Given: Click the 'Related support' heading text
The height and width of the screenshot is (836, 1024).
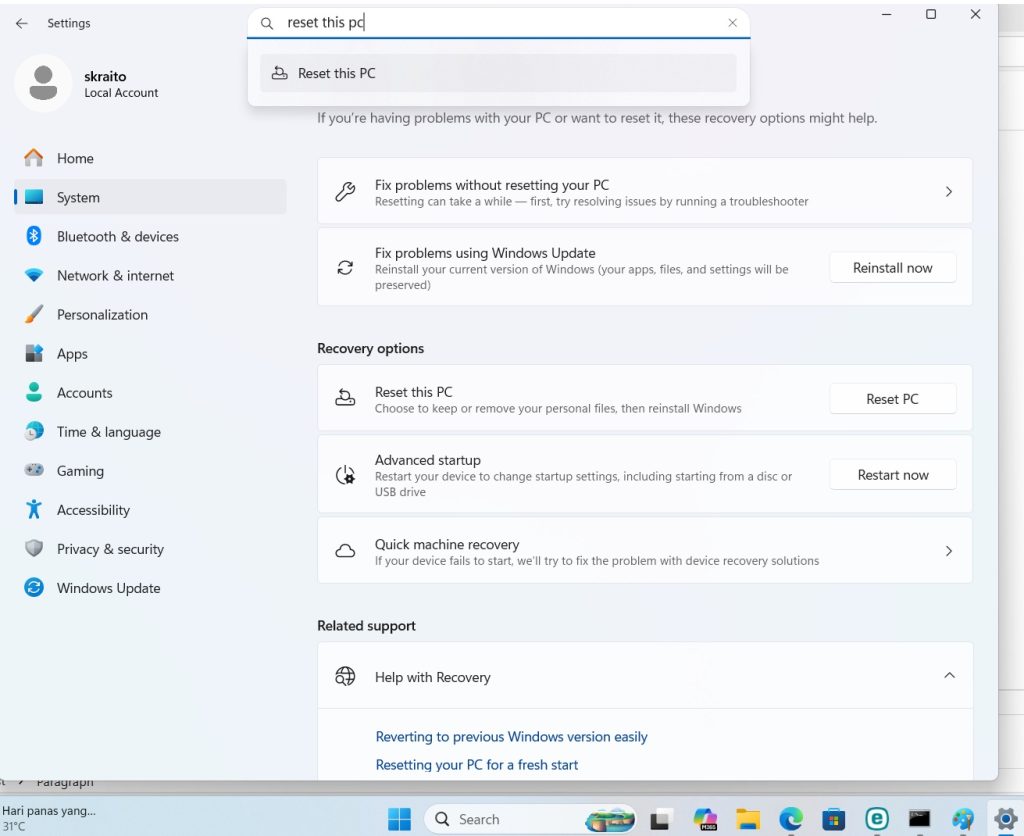Looking at the screenshot, I should point(366,626).
